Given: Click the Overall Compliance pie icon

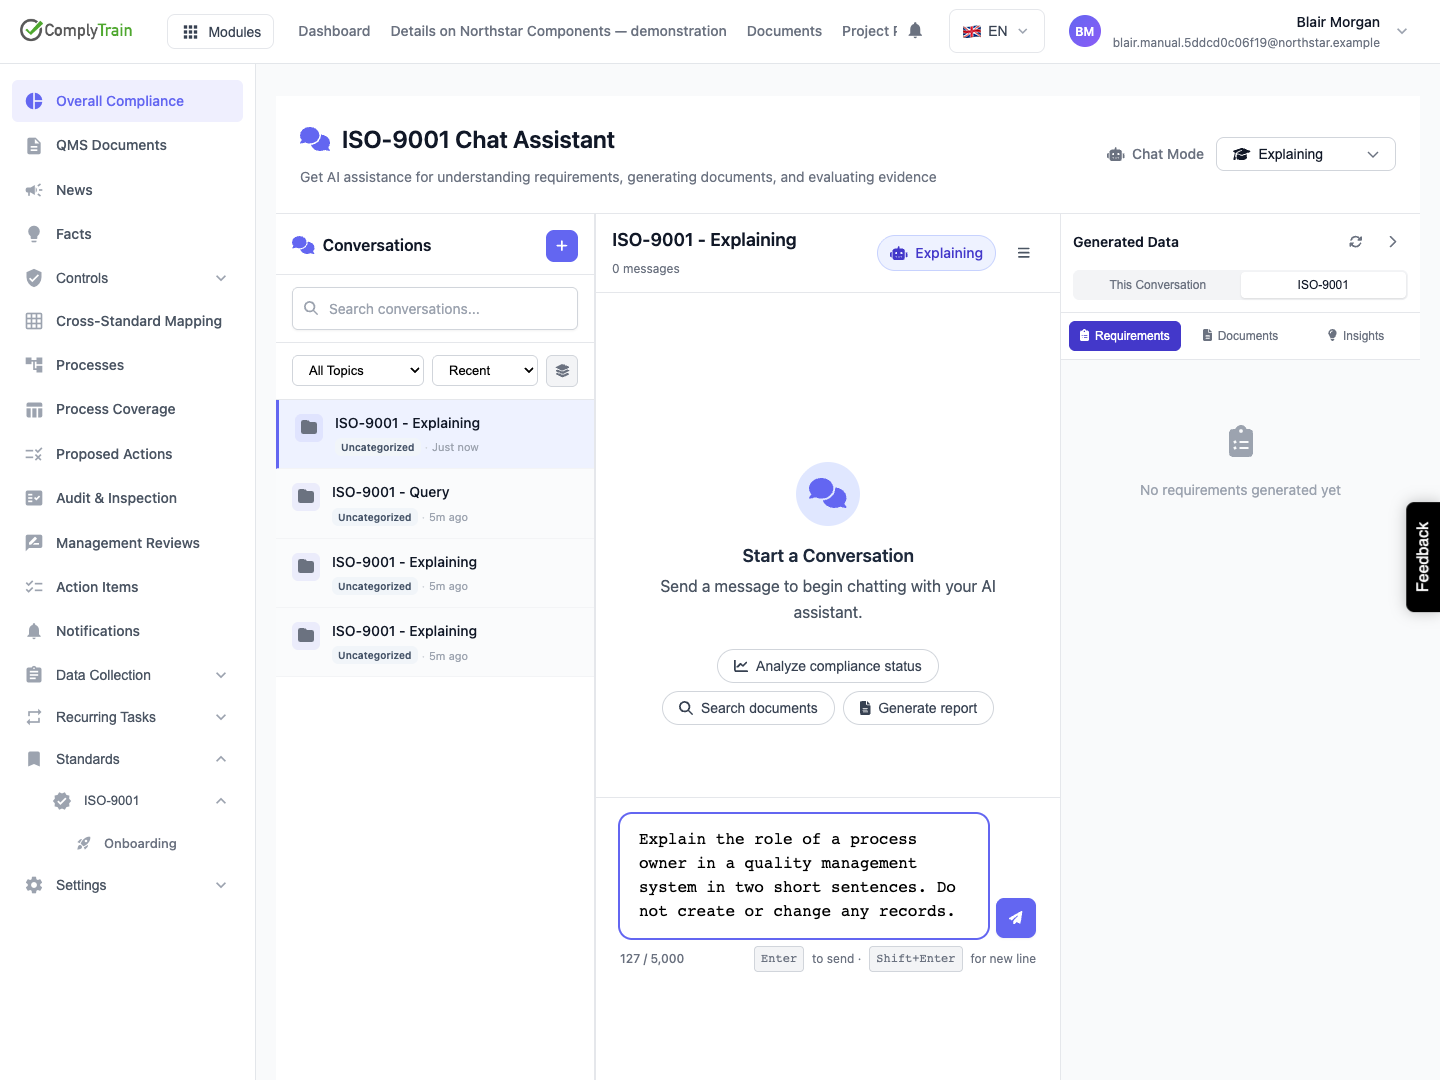Looking at the screenshot, I should [34, 101].
